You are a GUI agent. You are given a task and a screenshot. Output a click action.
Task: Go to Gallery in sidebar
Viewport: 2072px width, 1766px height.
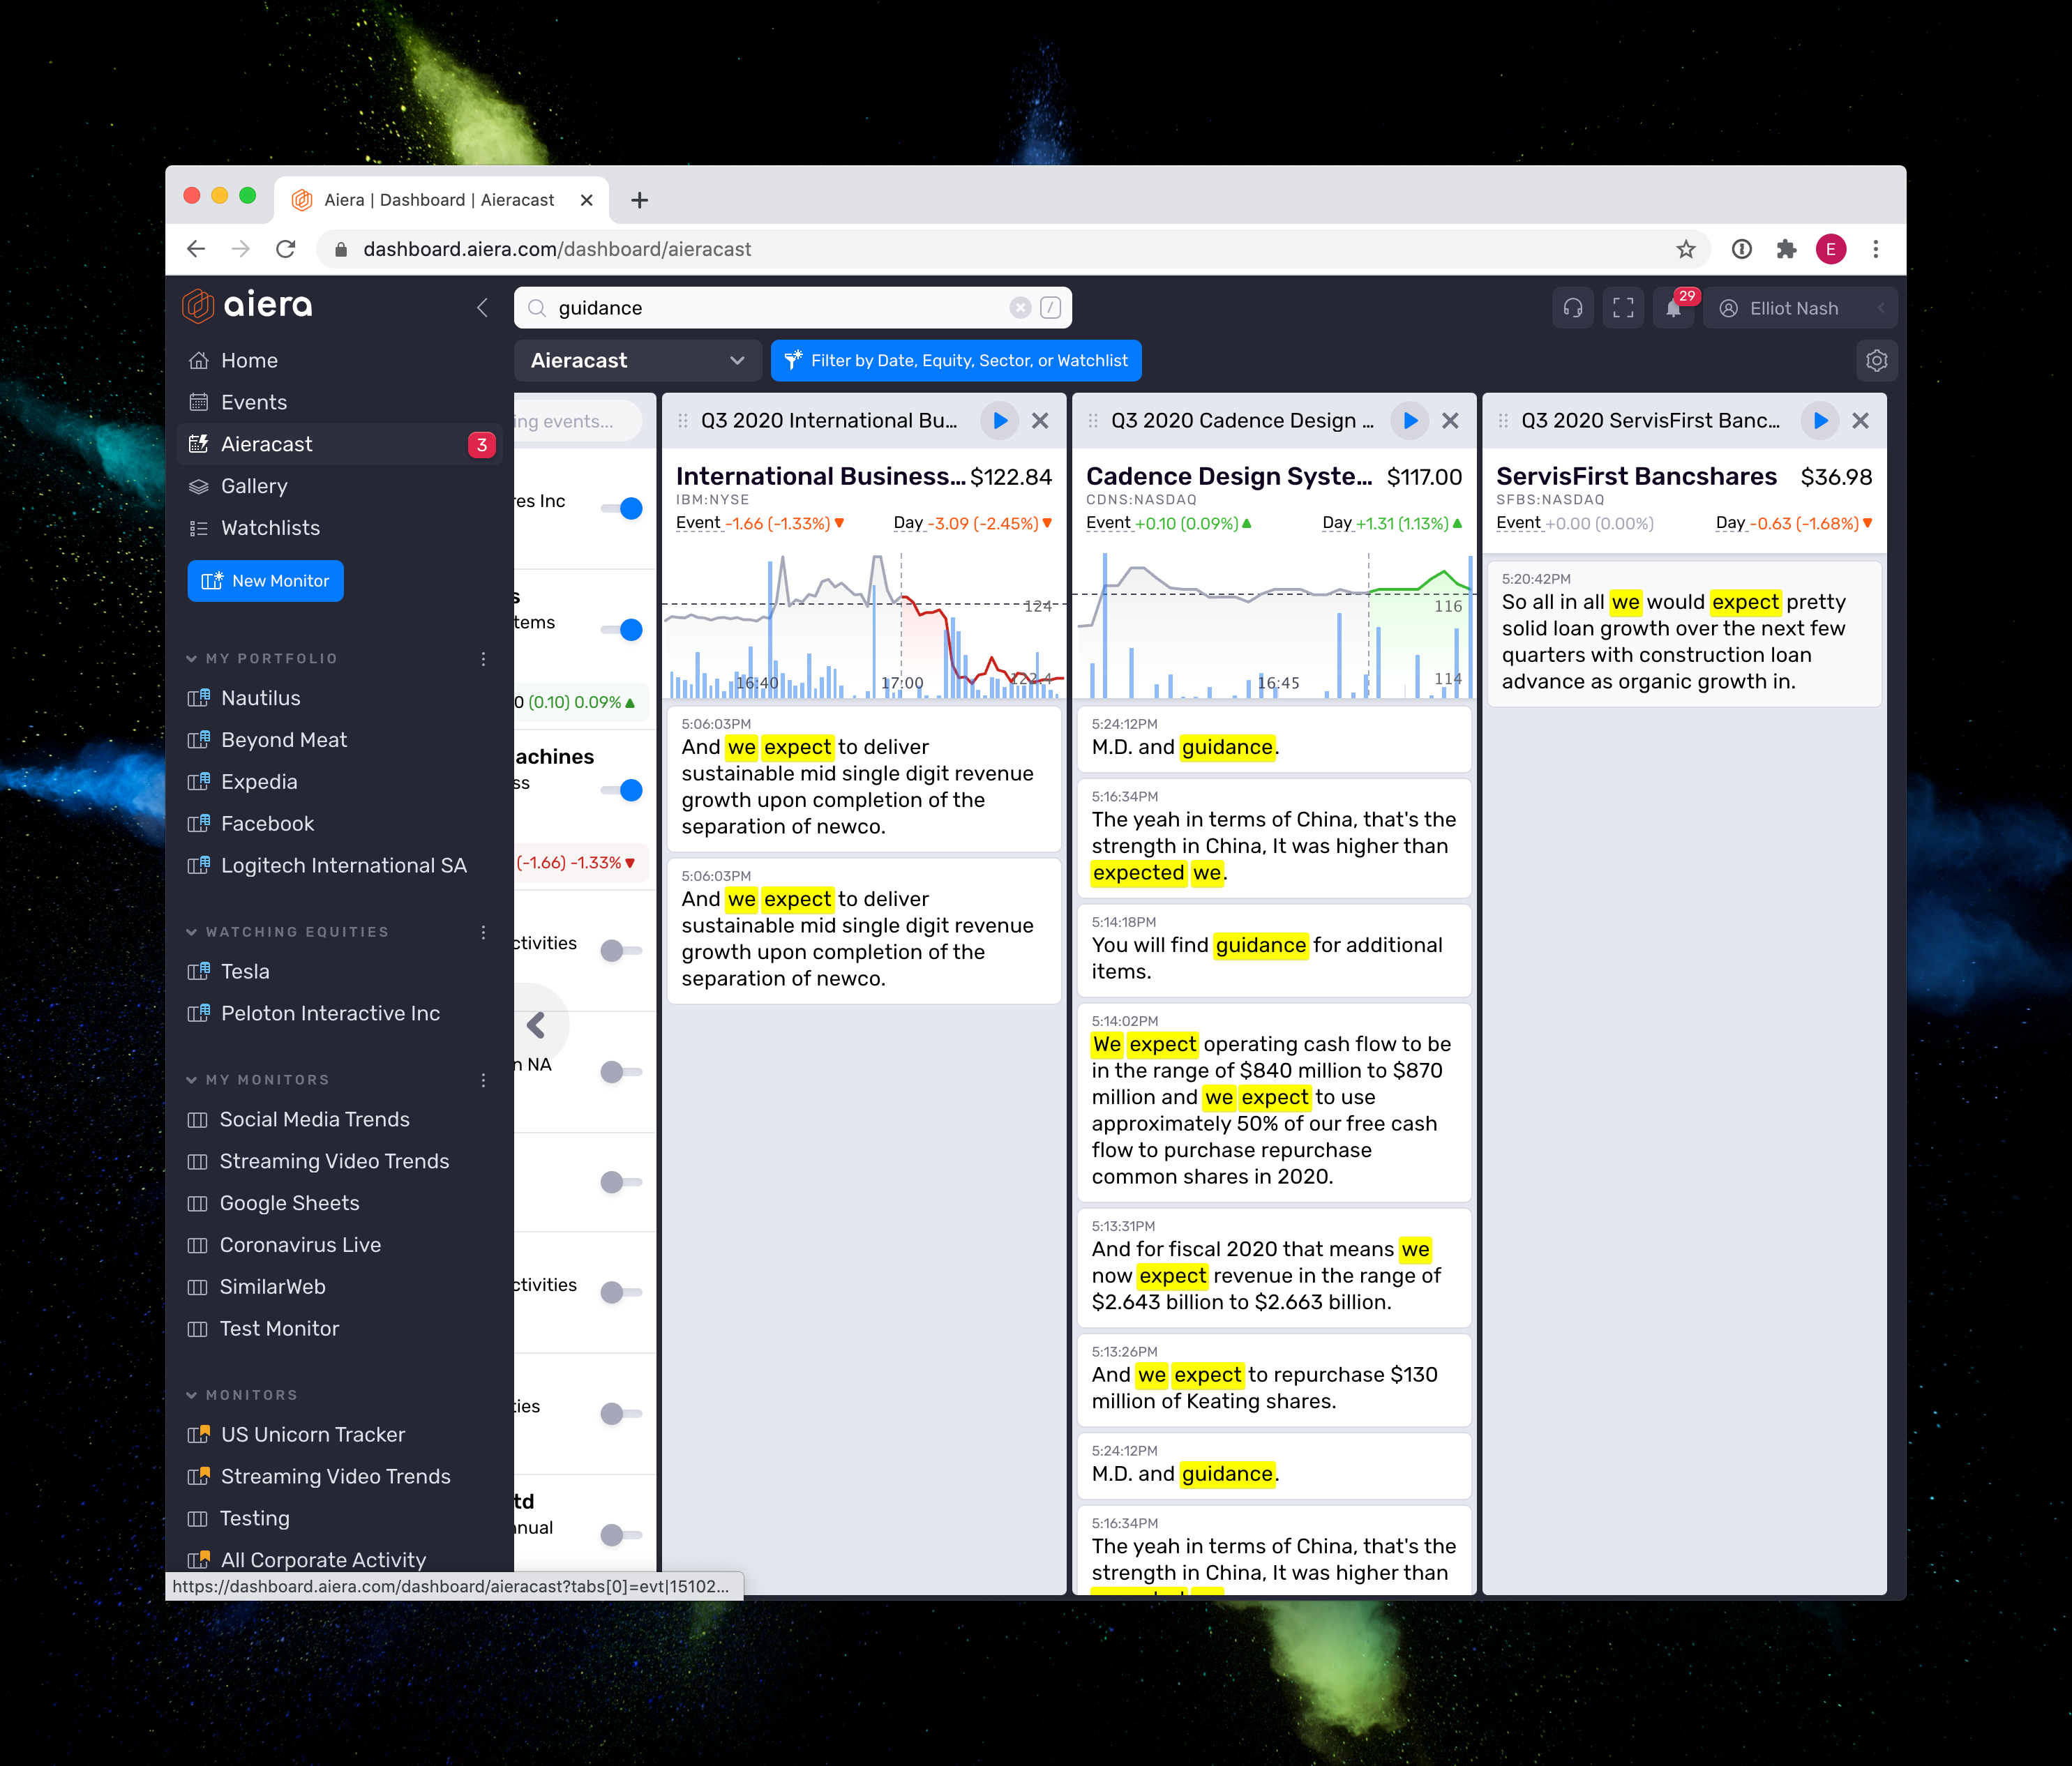tap(254, 486)
